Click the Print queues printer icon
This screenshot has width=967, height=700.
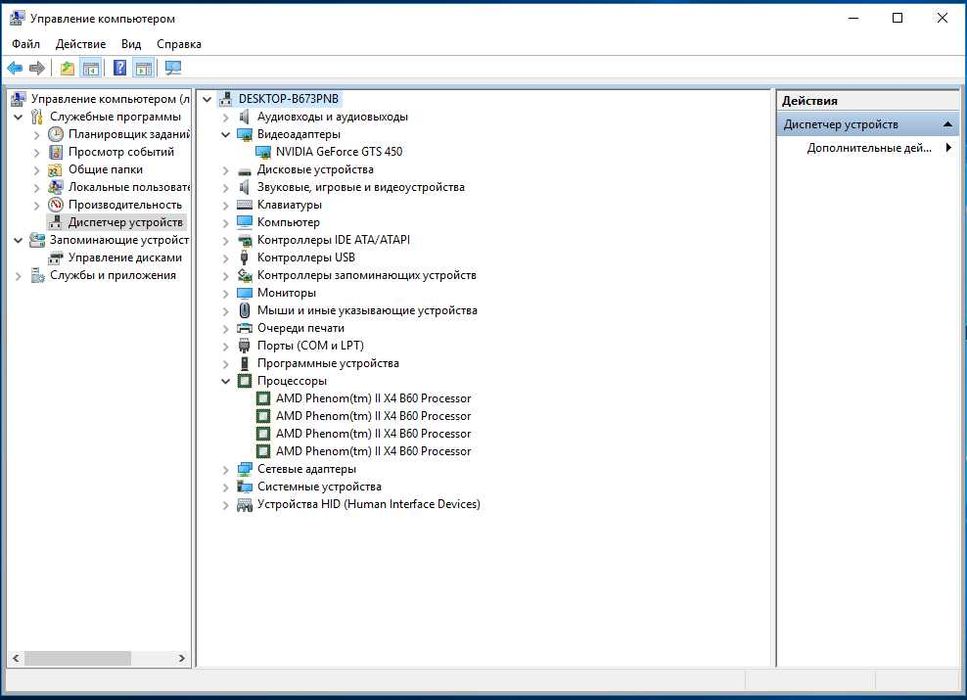245,328
